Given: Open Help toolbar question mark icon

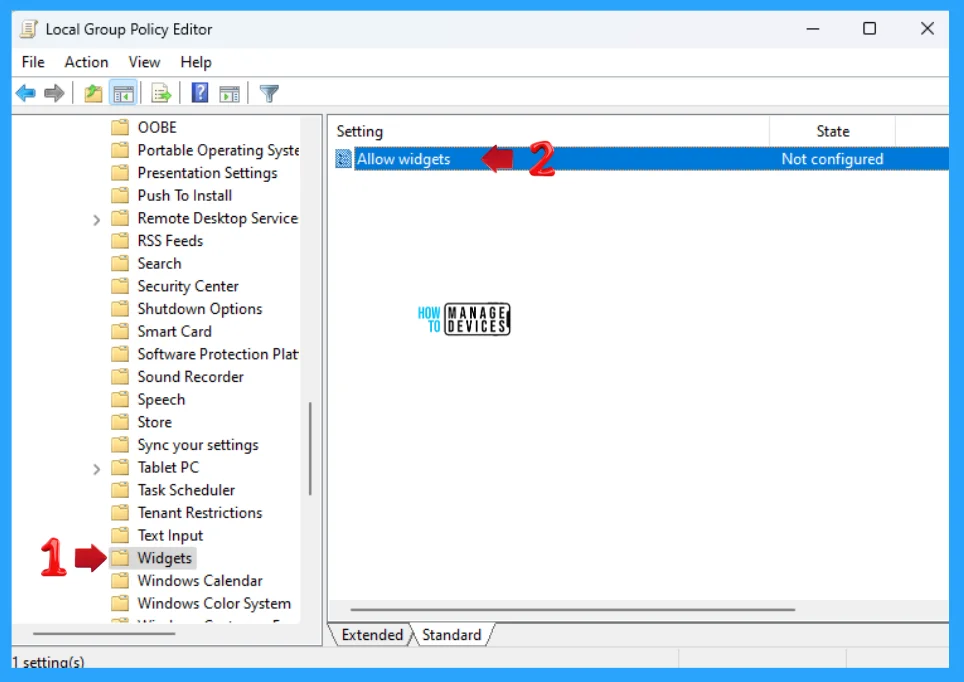Looking at the screenshot, I should 200,93.
